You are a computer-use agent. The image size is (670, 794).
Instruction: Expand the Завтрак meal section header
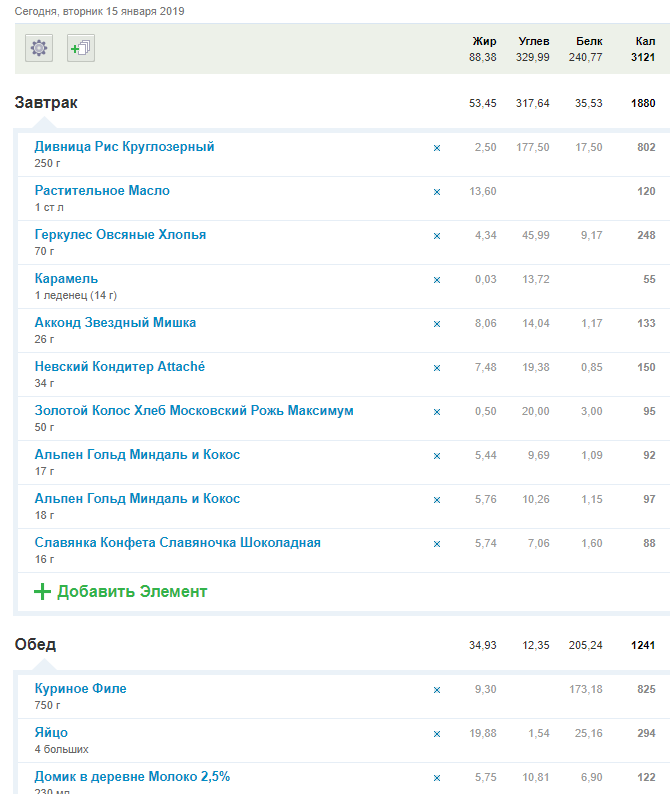tap(46, 103)
